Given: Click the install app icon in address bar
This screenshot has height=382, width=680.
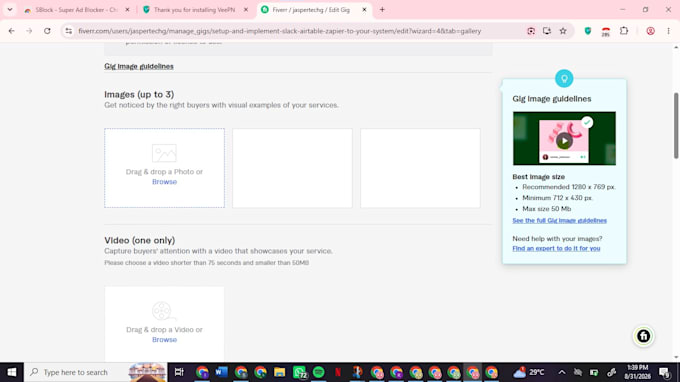Looking at the screenshot, I should (x=547, y=31).
